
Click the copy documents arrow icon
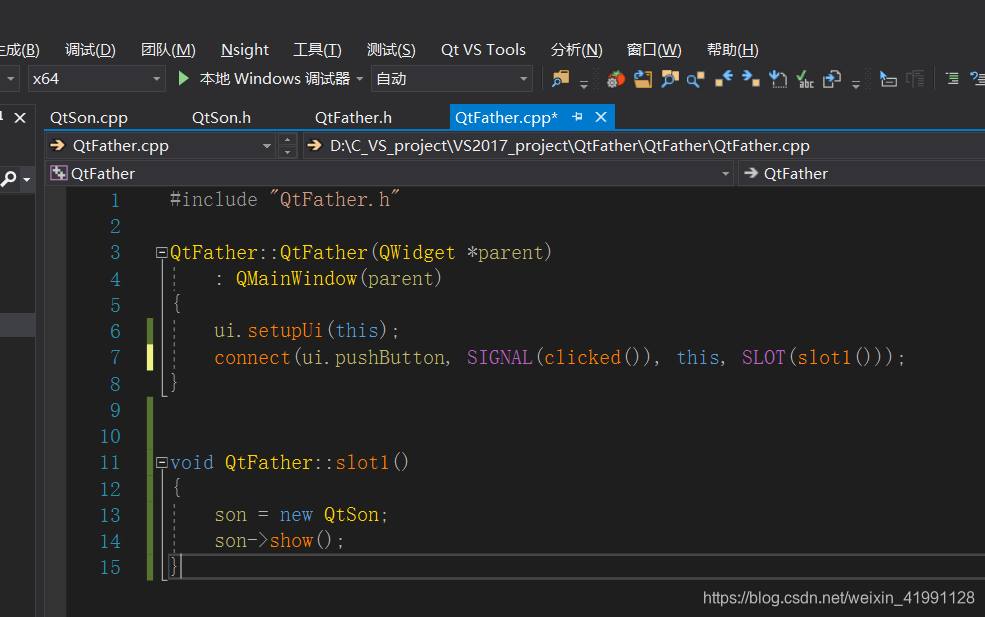pyautogui.click(x=832, y=79)
